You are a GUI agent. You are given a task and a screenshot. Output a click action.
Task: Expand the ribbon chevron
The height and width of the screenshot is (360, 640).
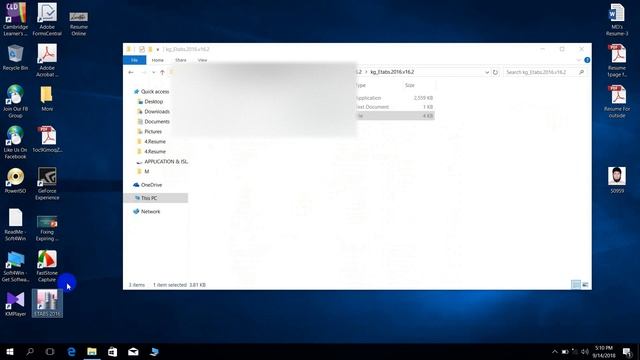pos(578,60)
